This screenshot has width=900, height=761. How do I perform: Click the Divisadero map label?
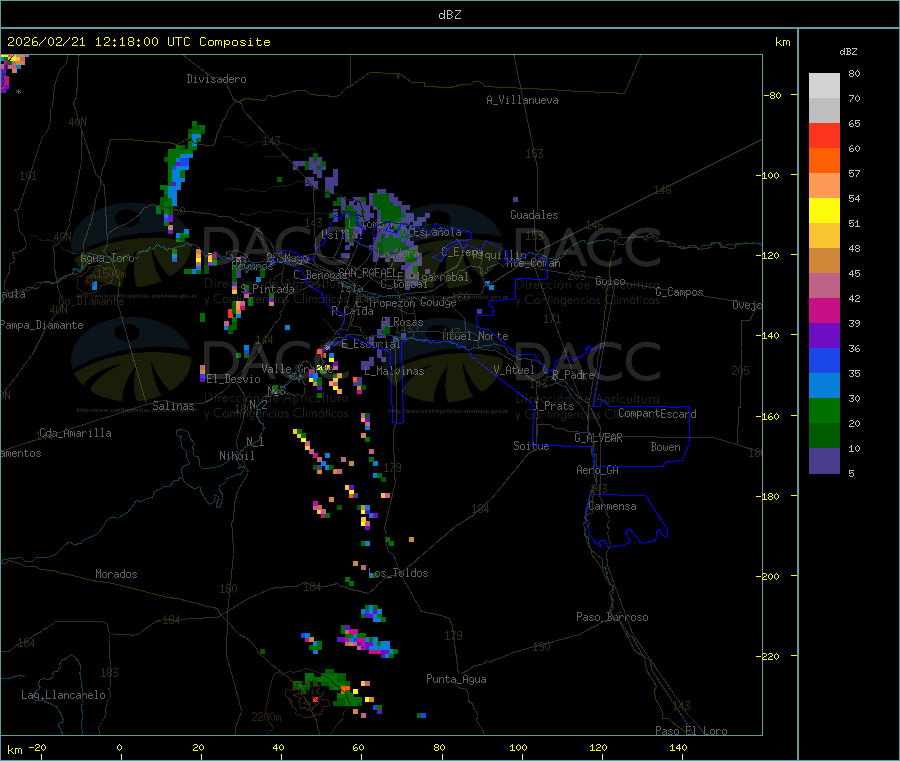[216, 79]
